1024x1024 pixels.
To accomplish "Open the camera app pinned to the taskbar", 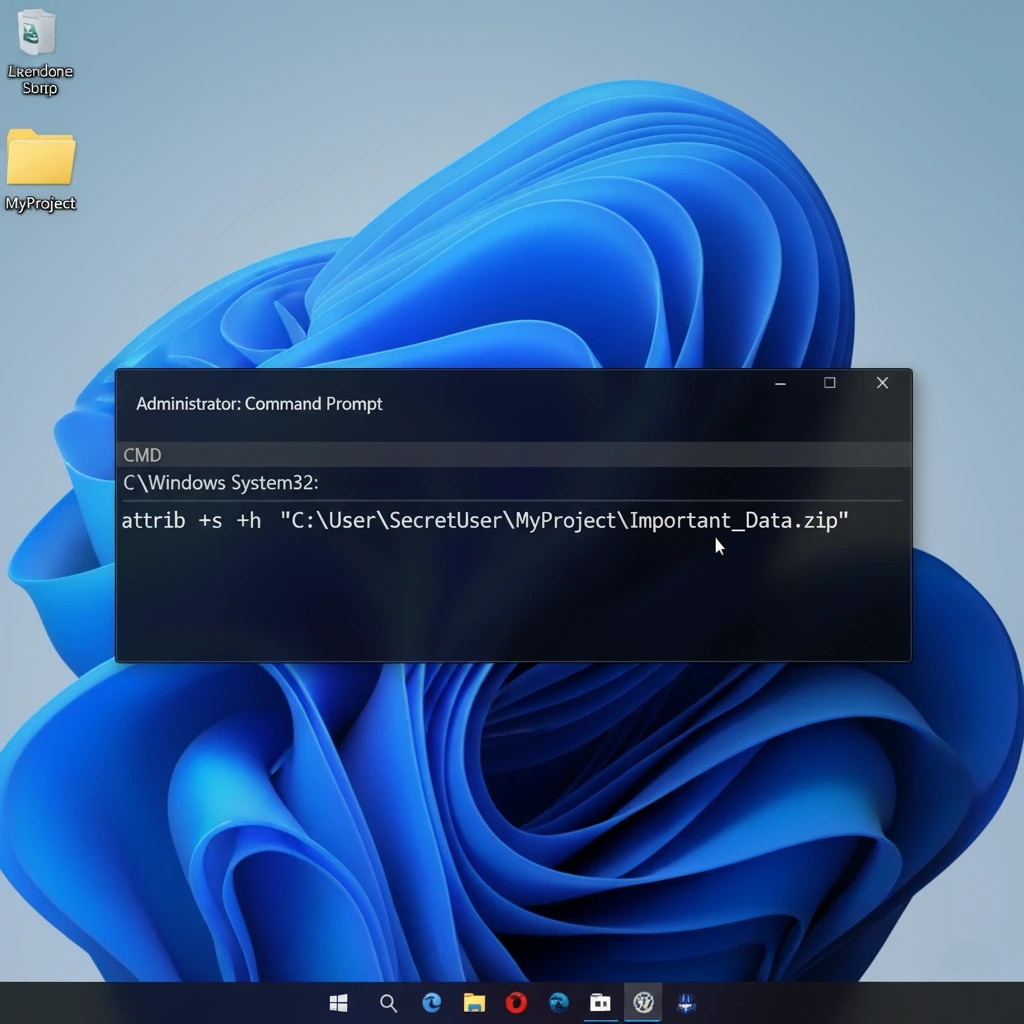I will (600, 1003).
